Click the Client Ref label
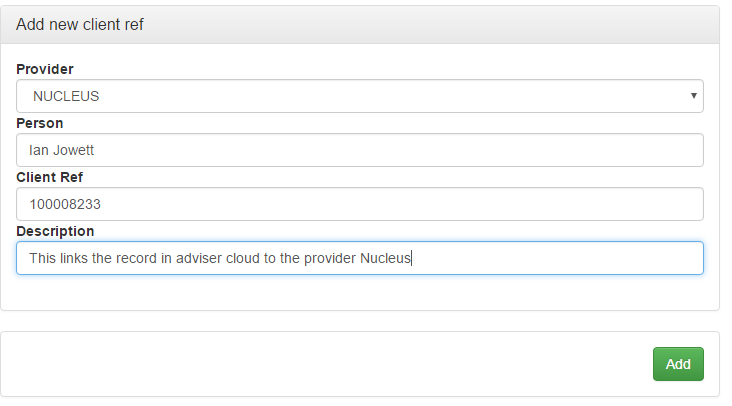The height and width of the screenshot is (406, 732). pos(49,177)
